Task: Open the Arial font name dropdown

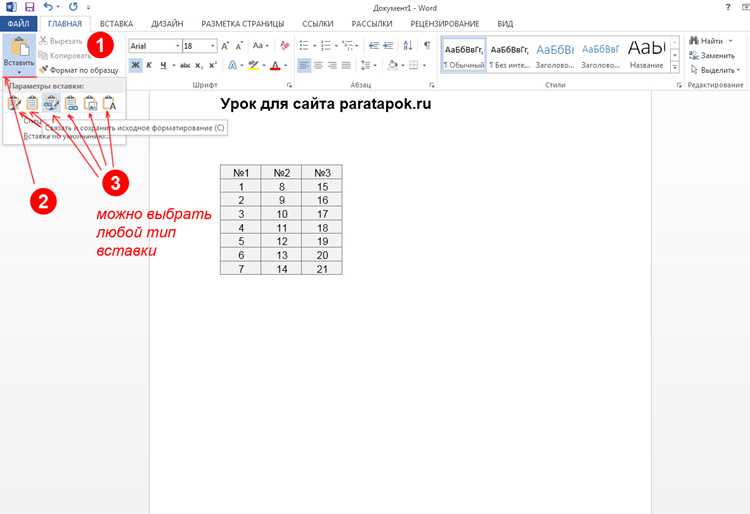Action: click(x=177, y=46)
